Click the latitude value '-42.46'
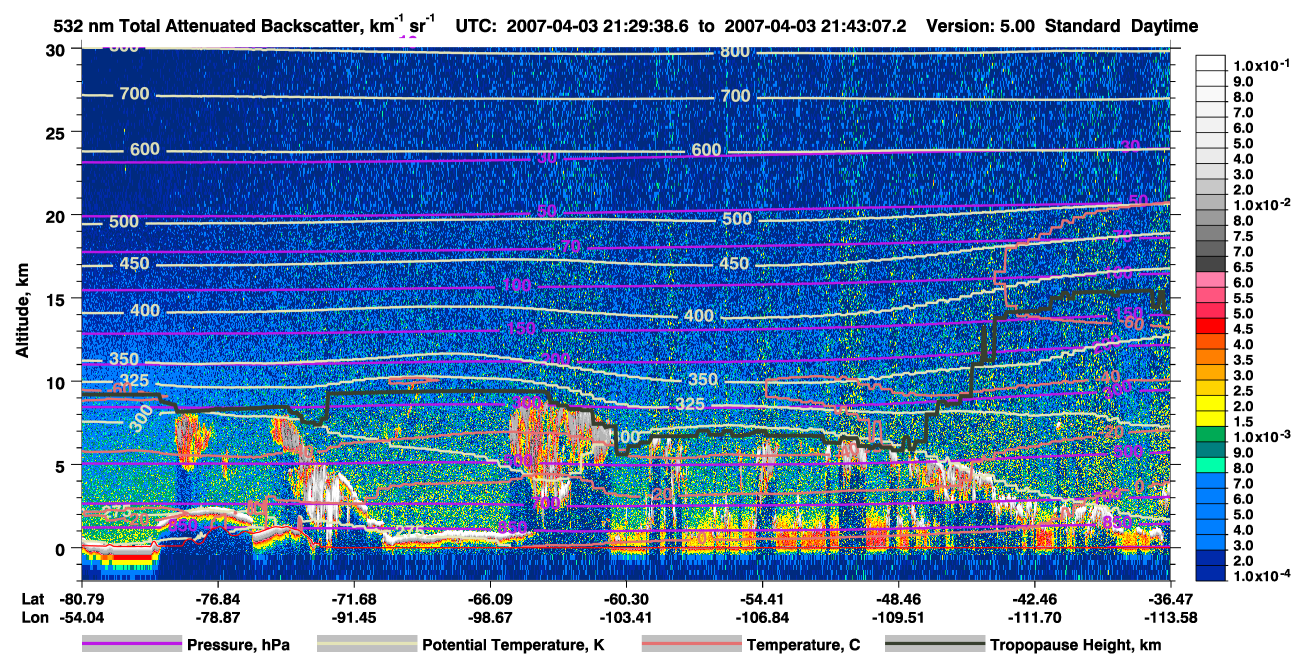The width and height of the screenshot is (1300, 667). pyautogui.click(x=1035, y=600)
